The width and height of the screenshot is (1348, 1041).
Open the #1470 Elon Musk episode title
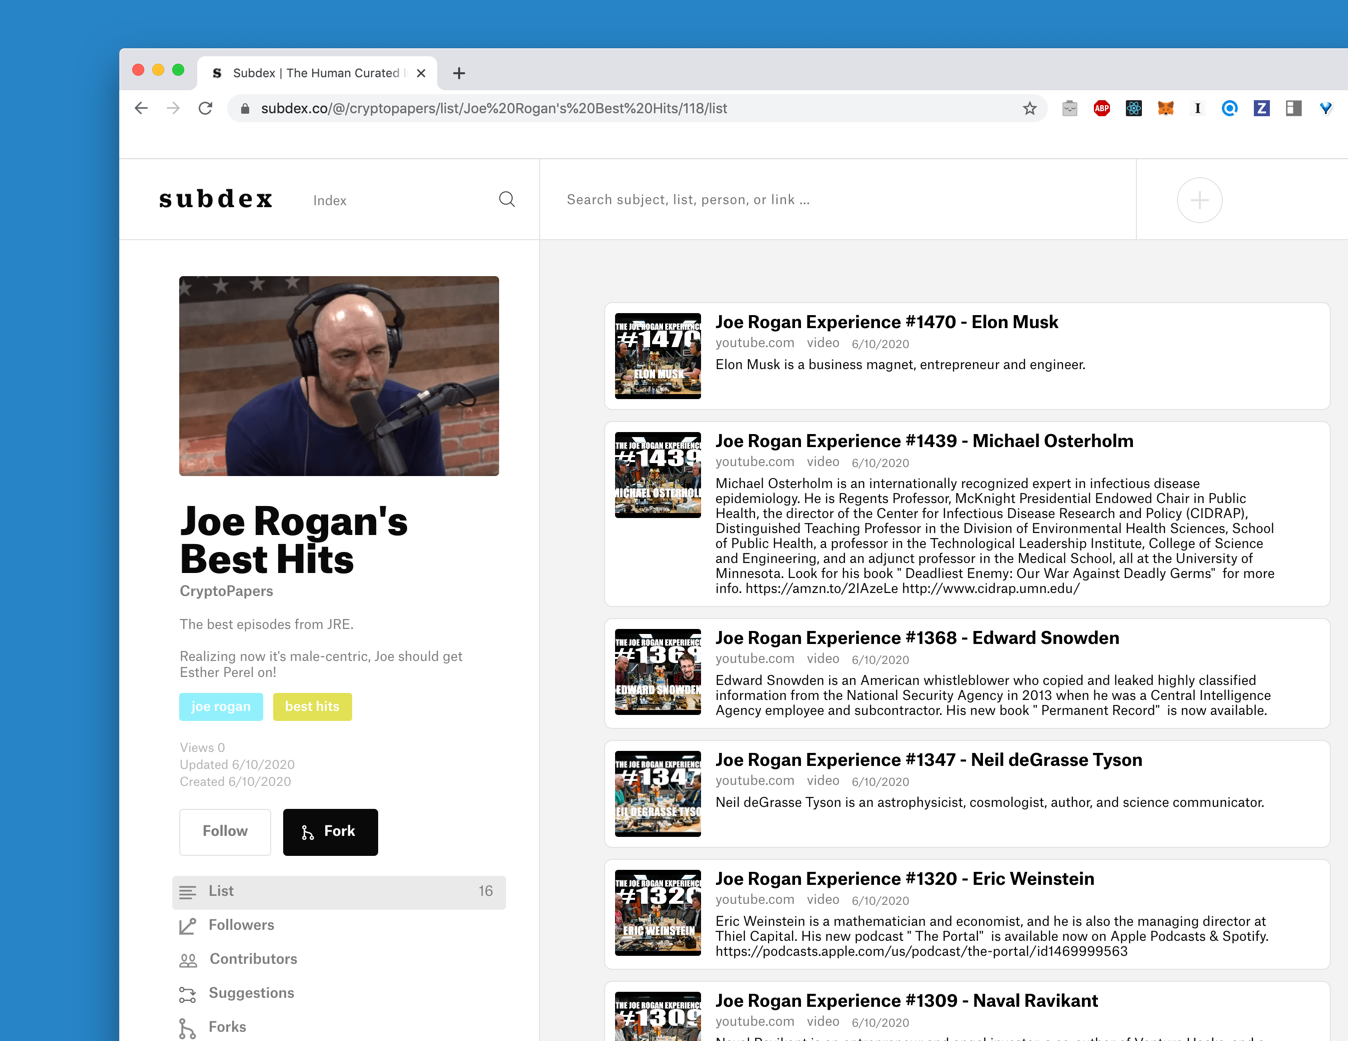pyautogui.click(x=887, y=322)
